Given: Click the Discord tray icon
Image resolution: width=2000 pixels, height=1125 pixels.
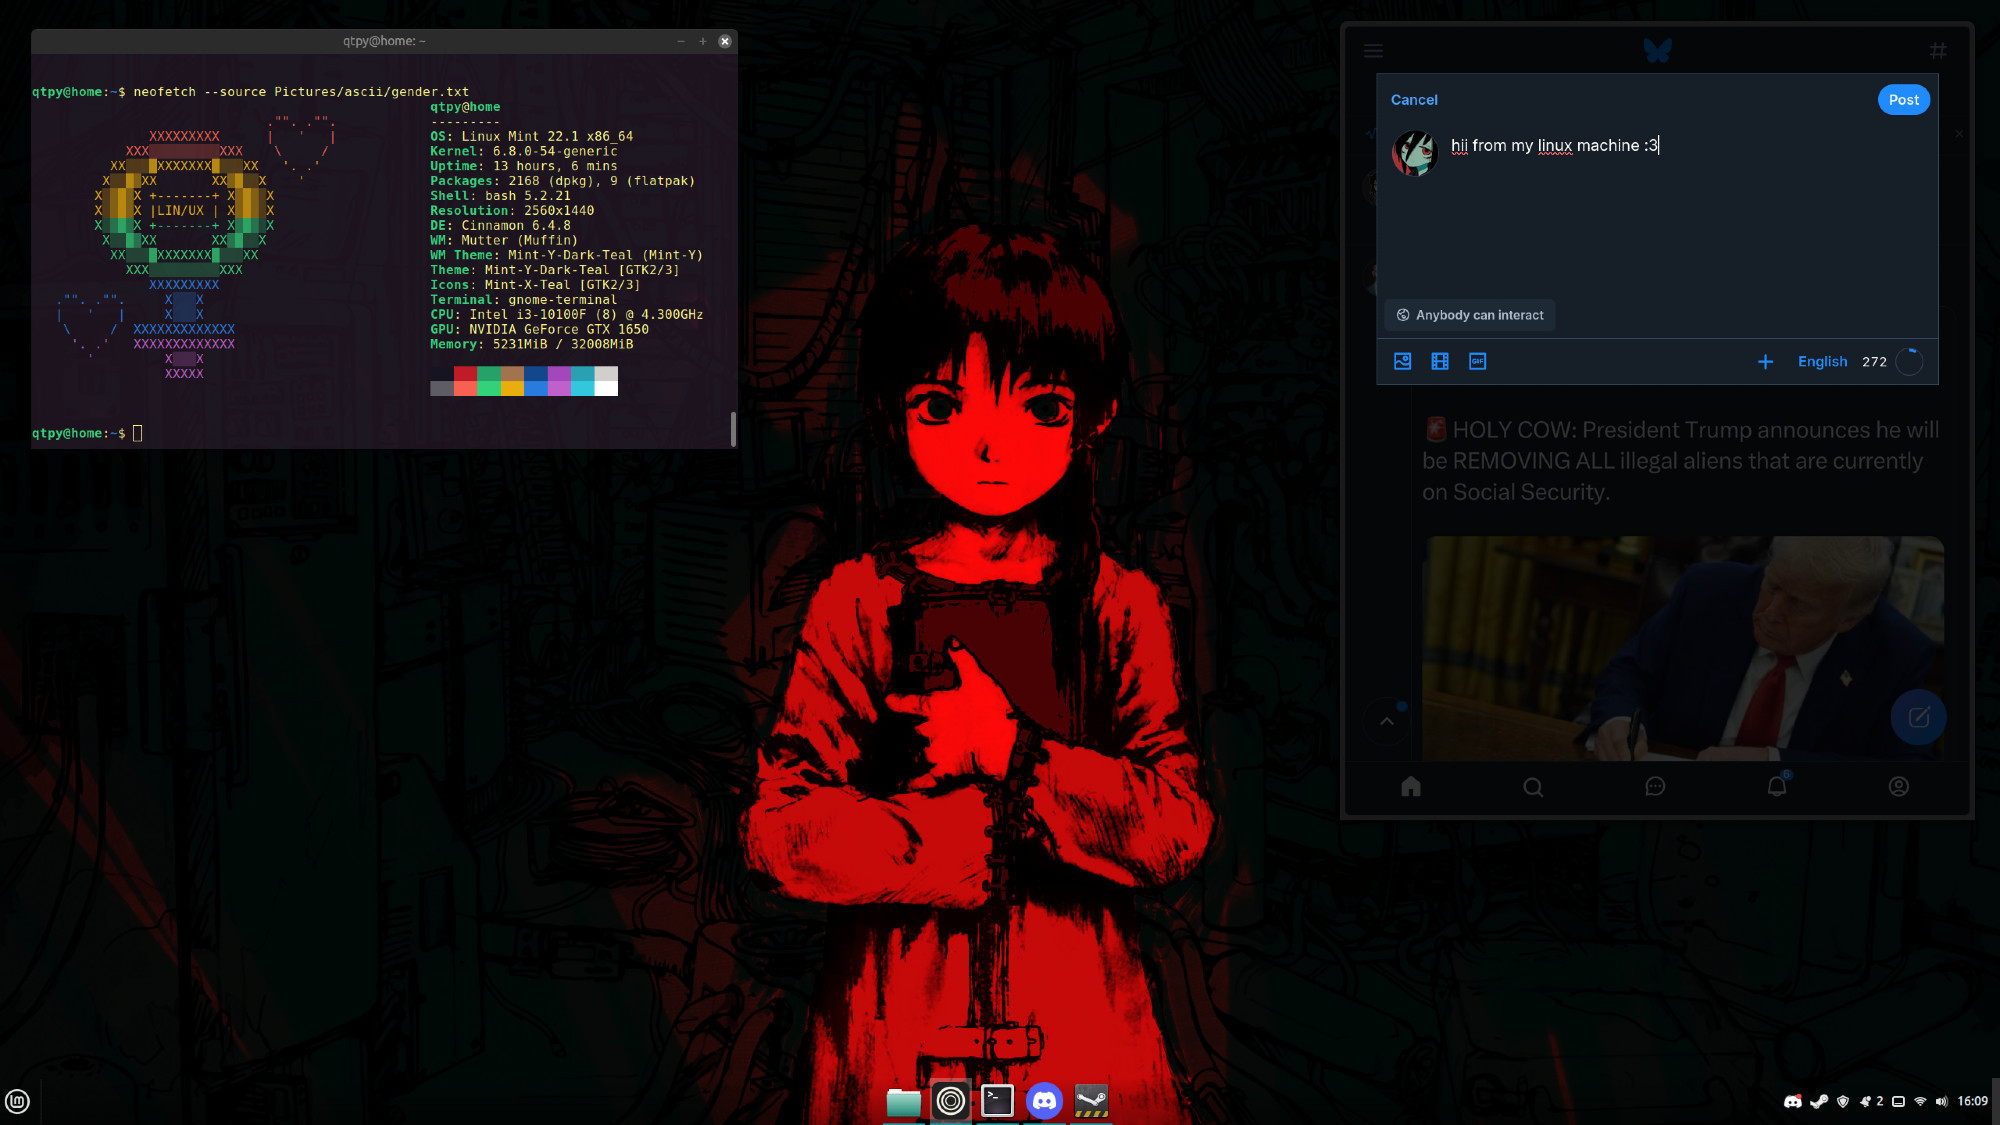Looking at the screenshot, I should coord(1792,1102).
